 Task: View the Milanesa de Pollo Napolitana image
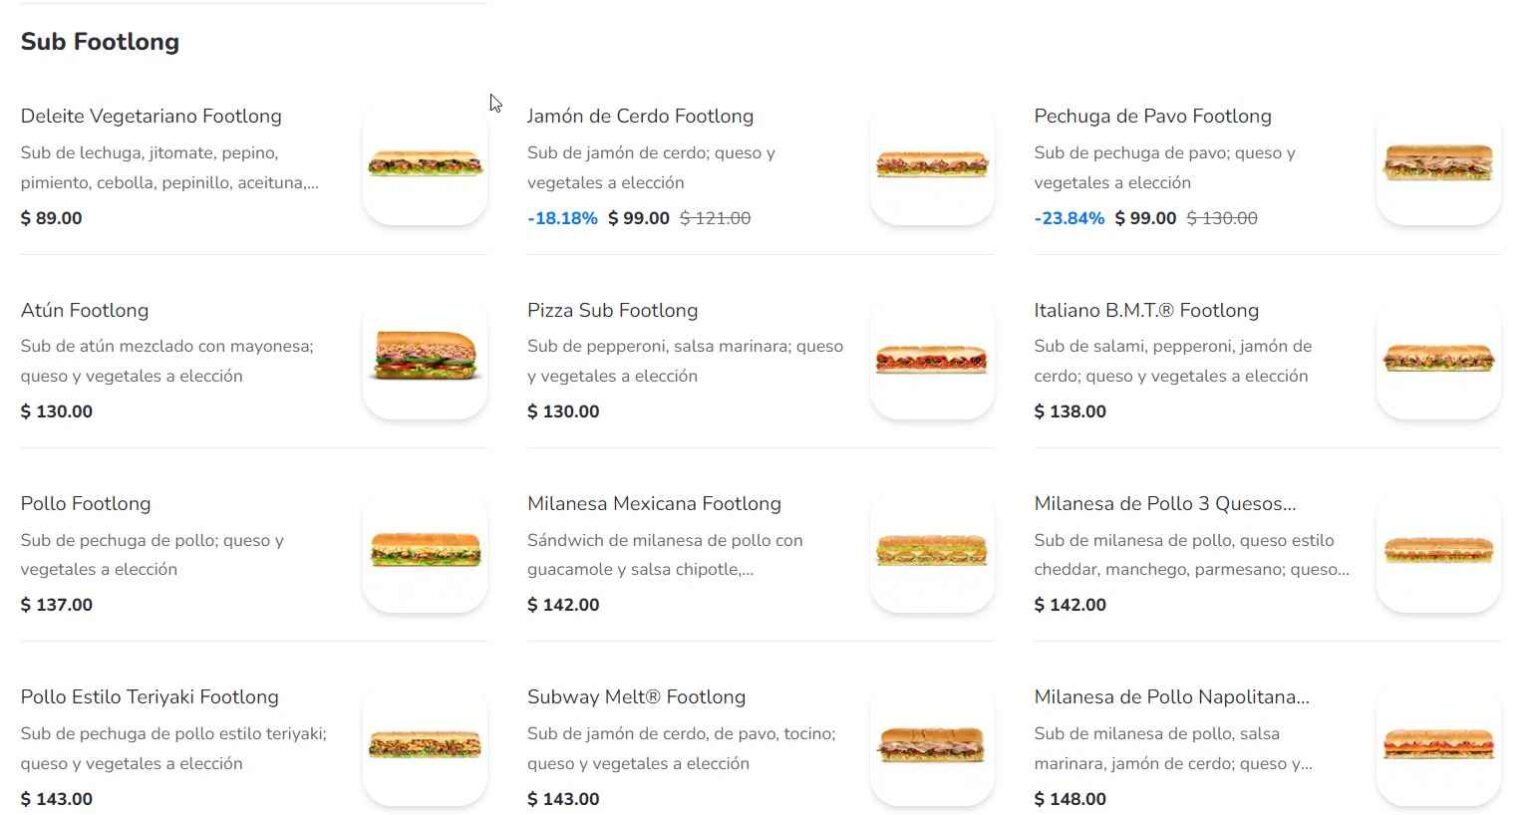(1438, 746)
